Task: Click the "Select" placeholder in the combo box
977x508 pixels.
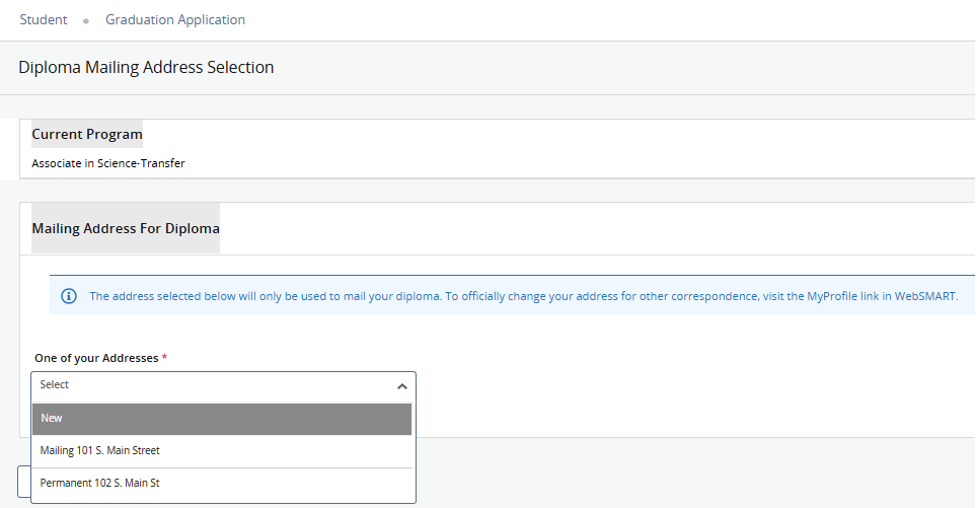Action: click(x=55, y=385)
